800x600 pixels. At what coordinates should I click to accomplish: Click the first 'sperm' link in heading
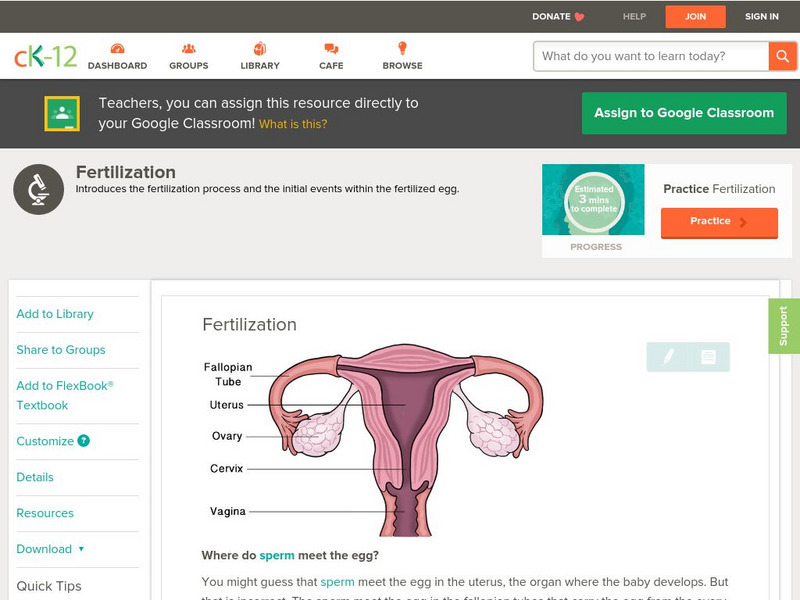pos(277,555)
